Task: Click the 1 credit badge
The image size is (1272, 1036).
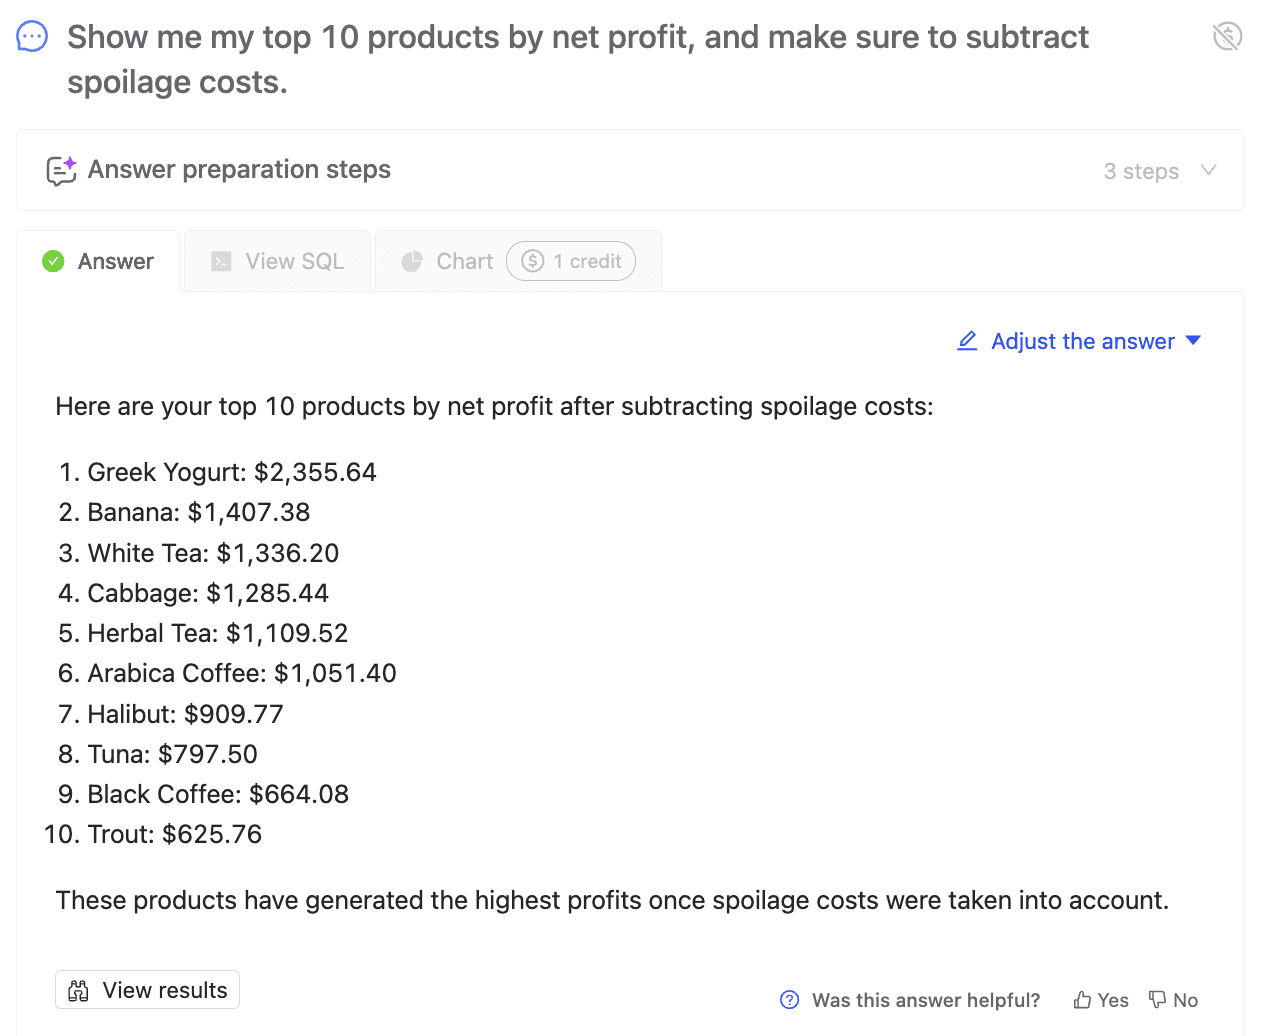Action: 571,262
